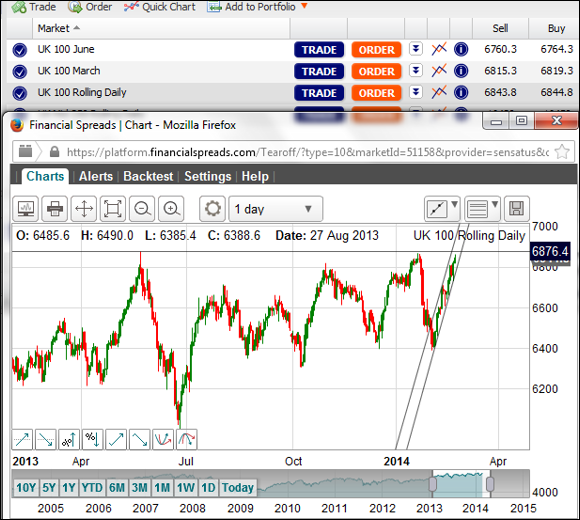
Task: Click TRADE for UK 100 Rolling Daily
Action: pos(319,93)
